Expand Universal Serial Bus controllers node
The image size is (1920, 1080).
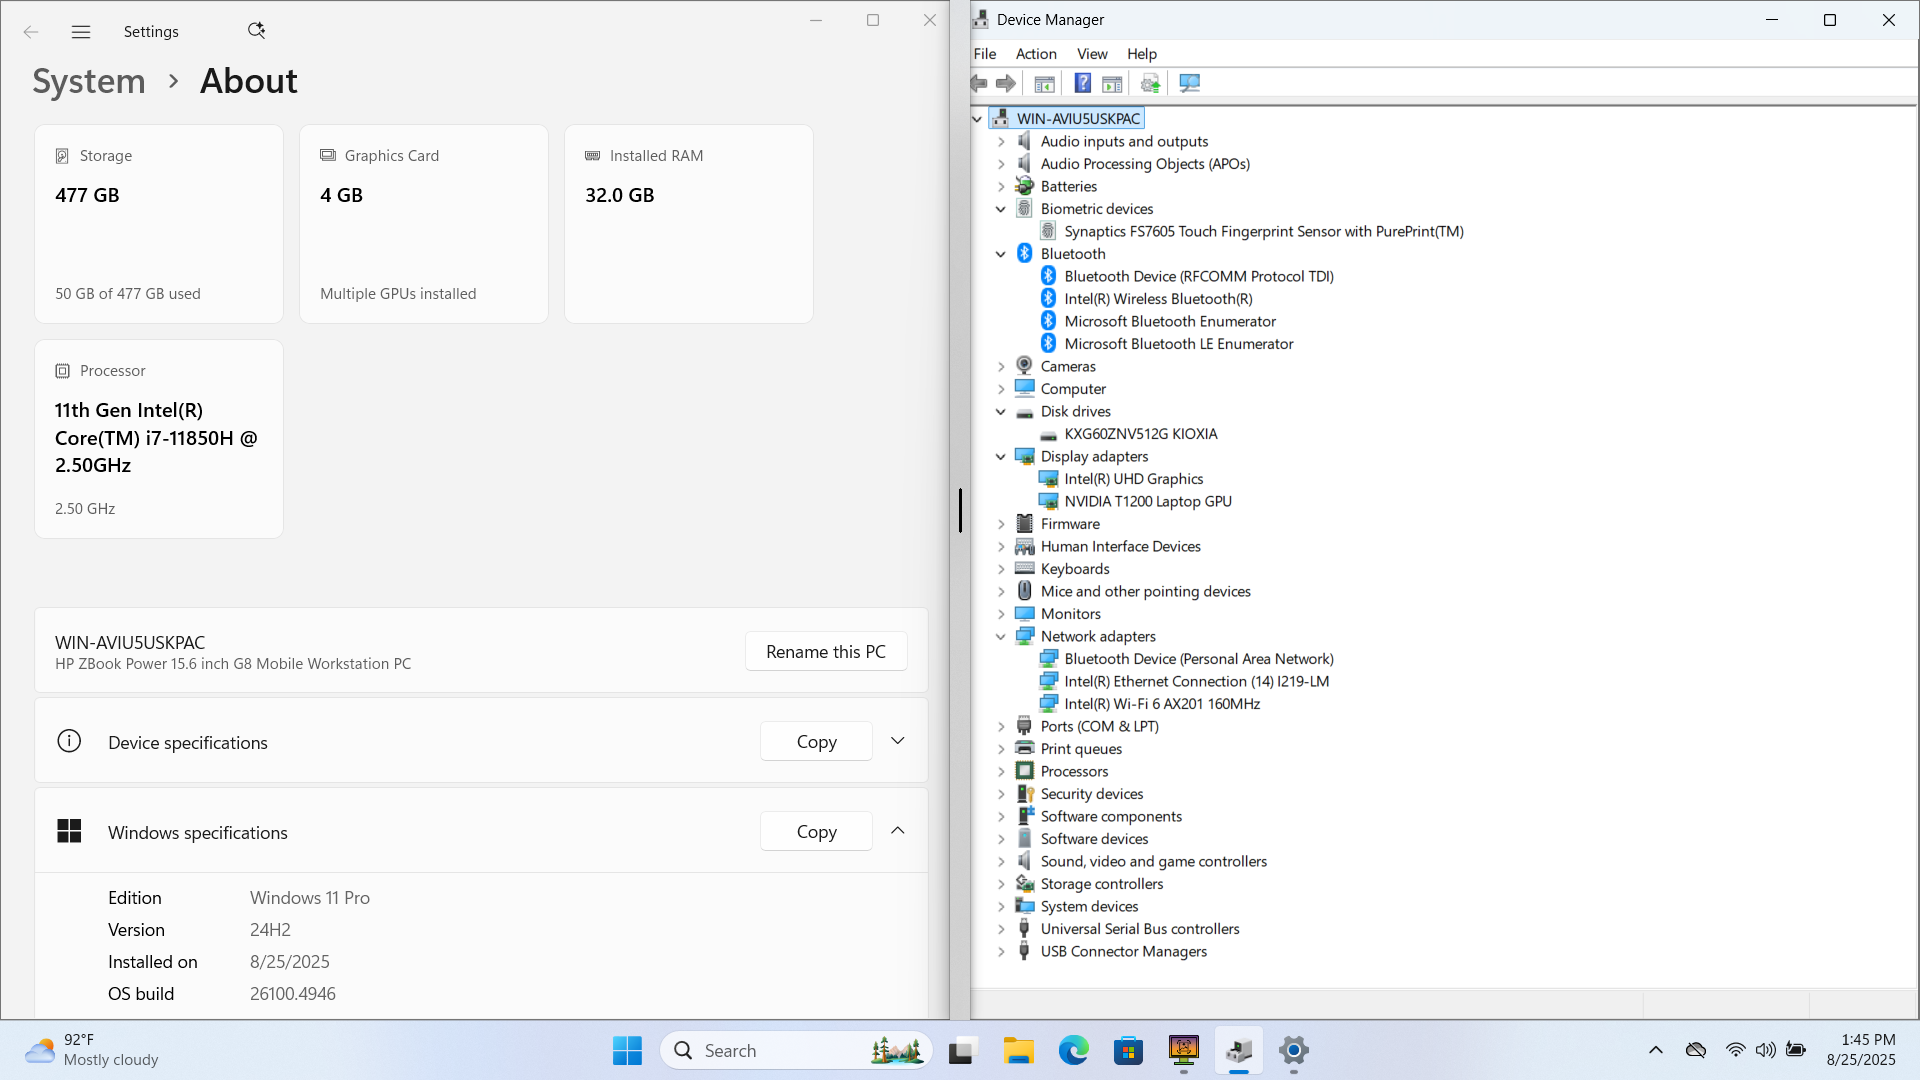pyautogui.click(x=1001, y=929)
